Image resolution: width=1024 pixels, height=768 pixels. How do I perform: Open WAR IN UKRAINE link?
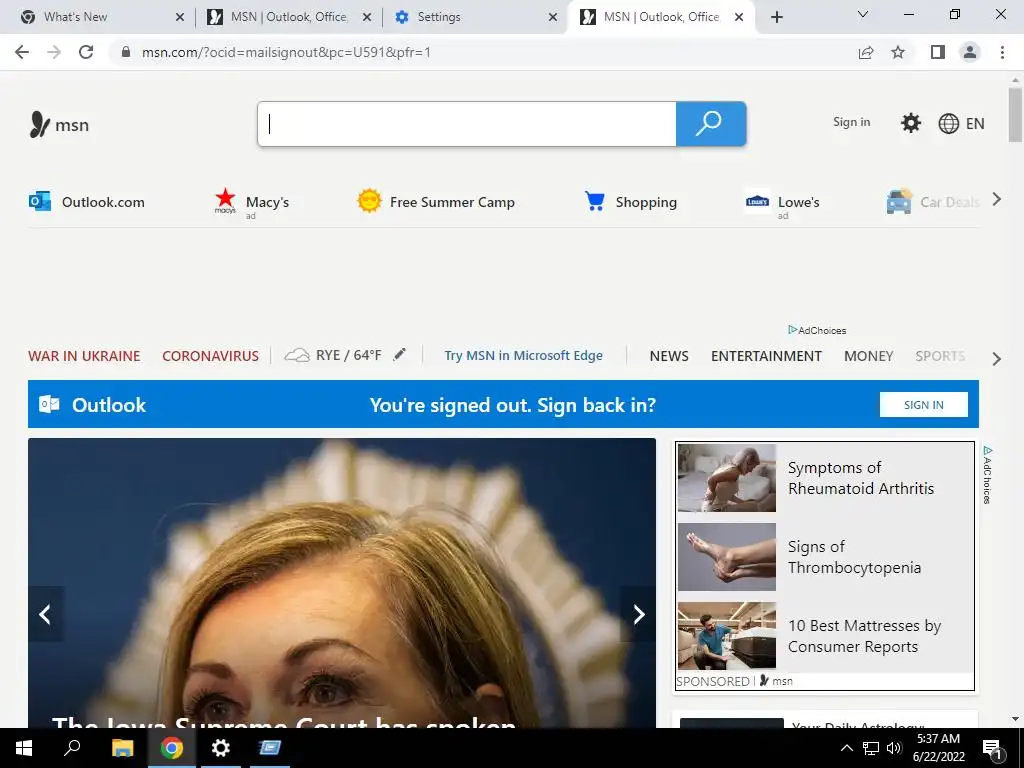[x=84, y=356]
